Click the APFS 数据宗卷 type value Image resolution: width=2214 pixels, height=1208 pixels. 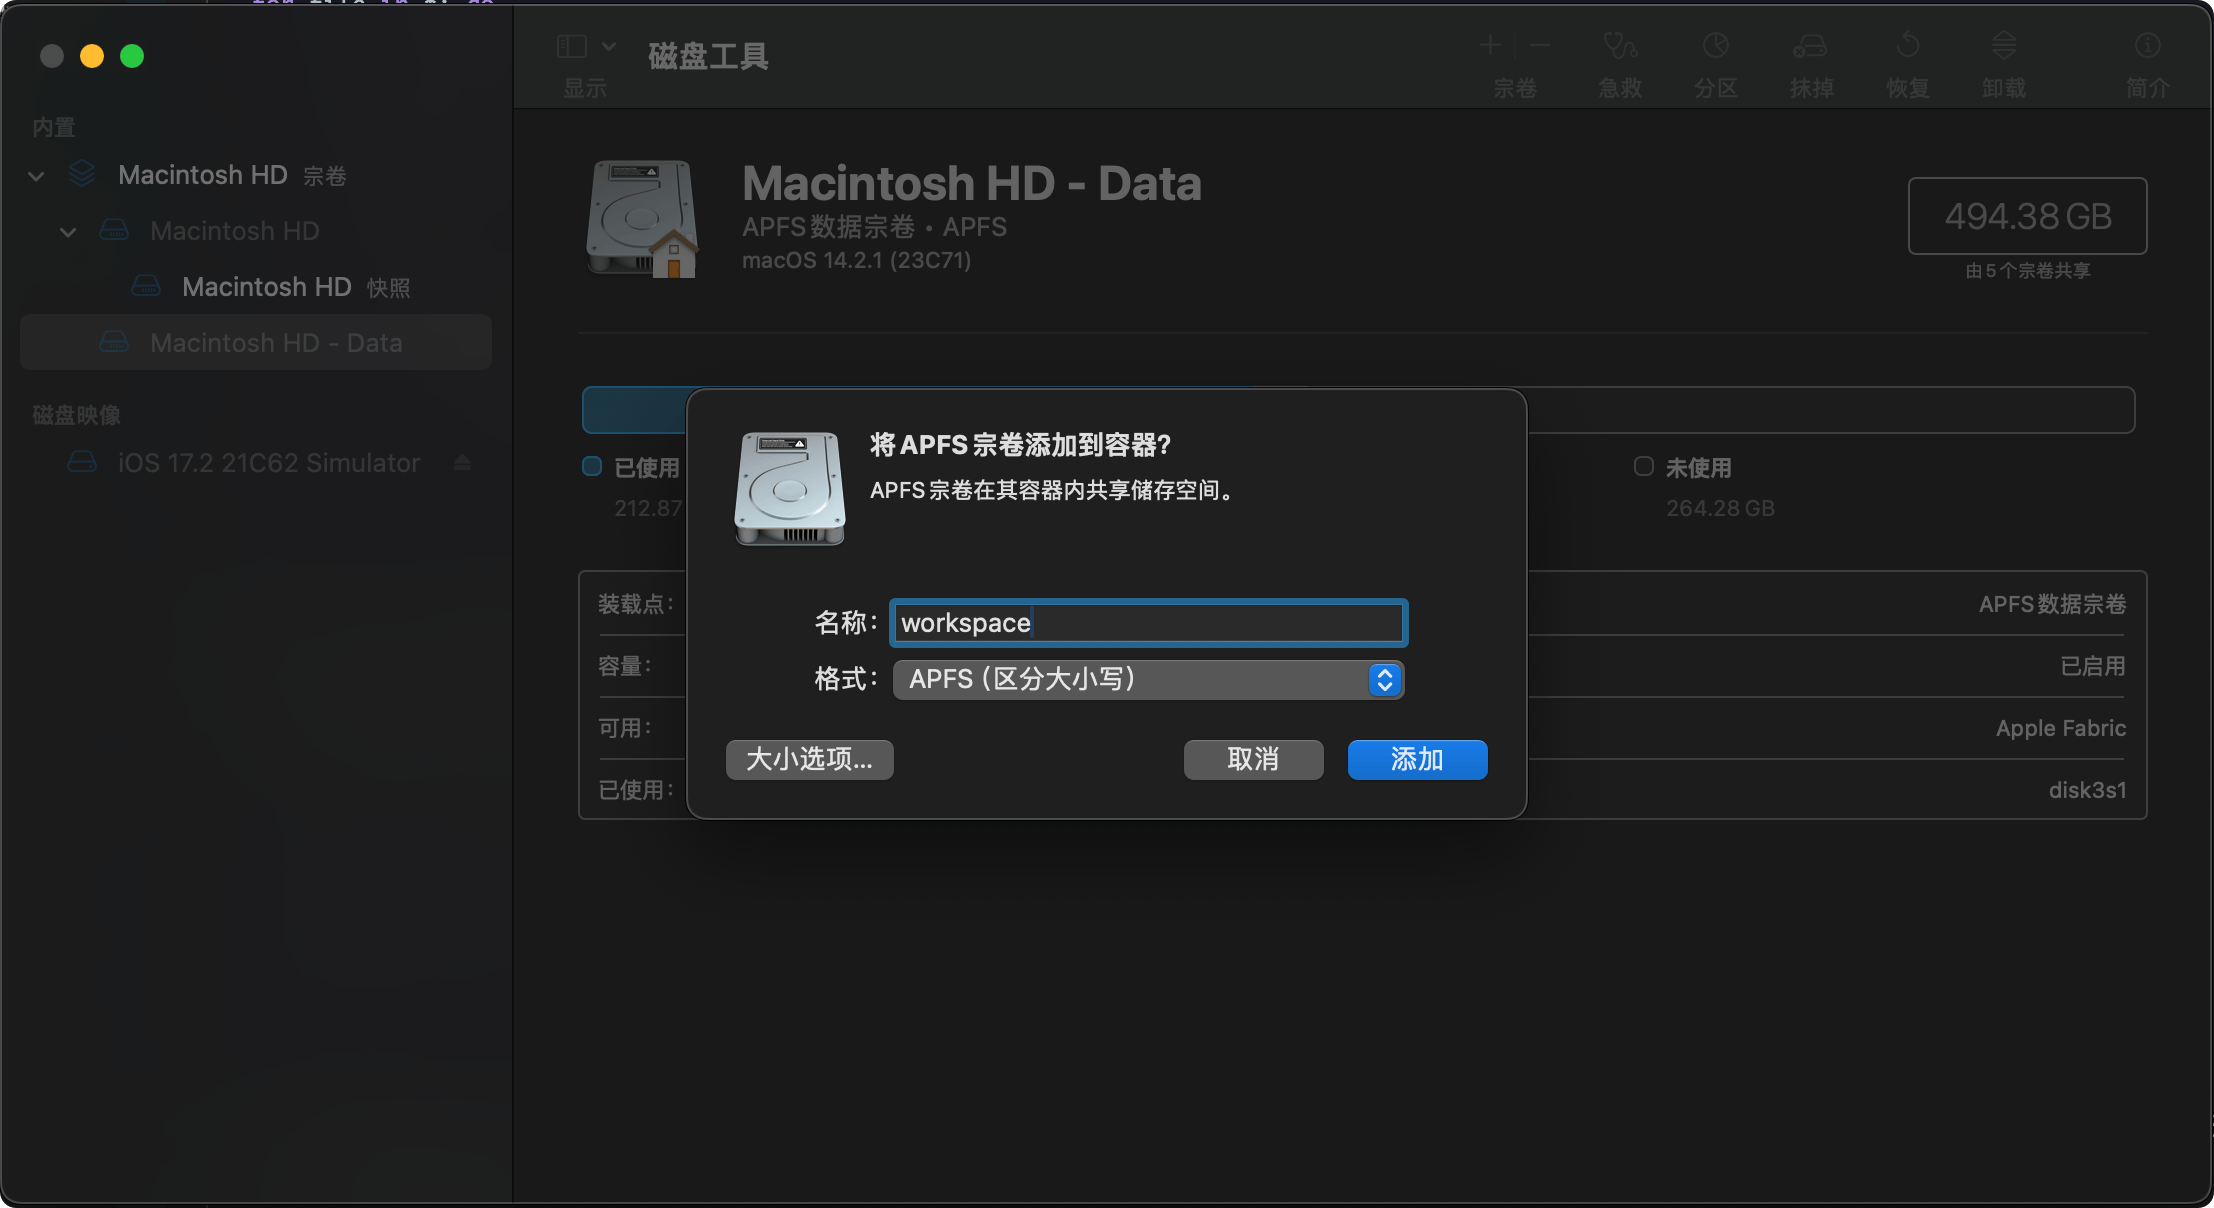2052,604
